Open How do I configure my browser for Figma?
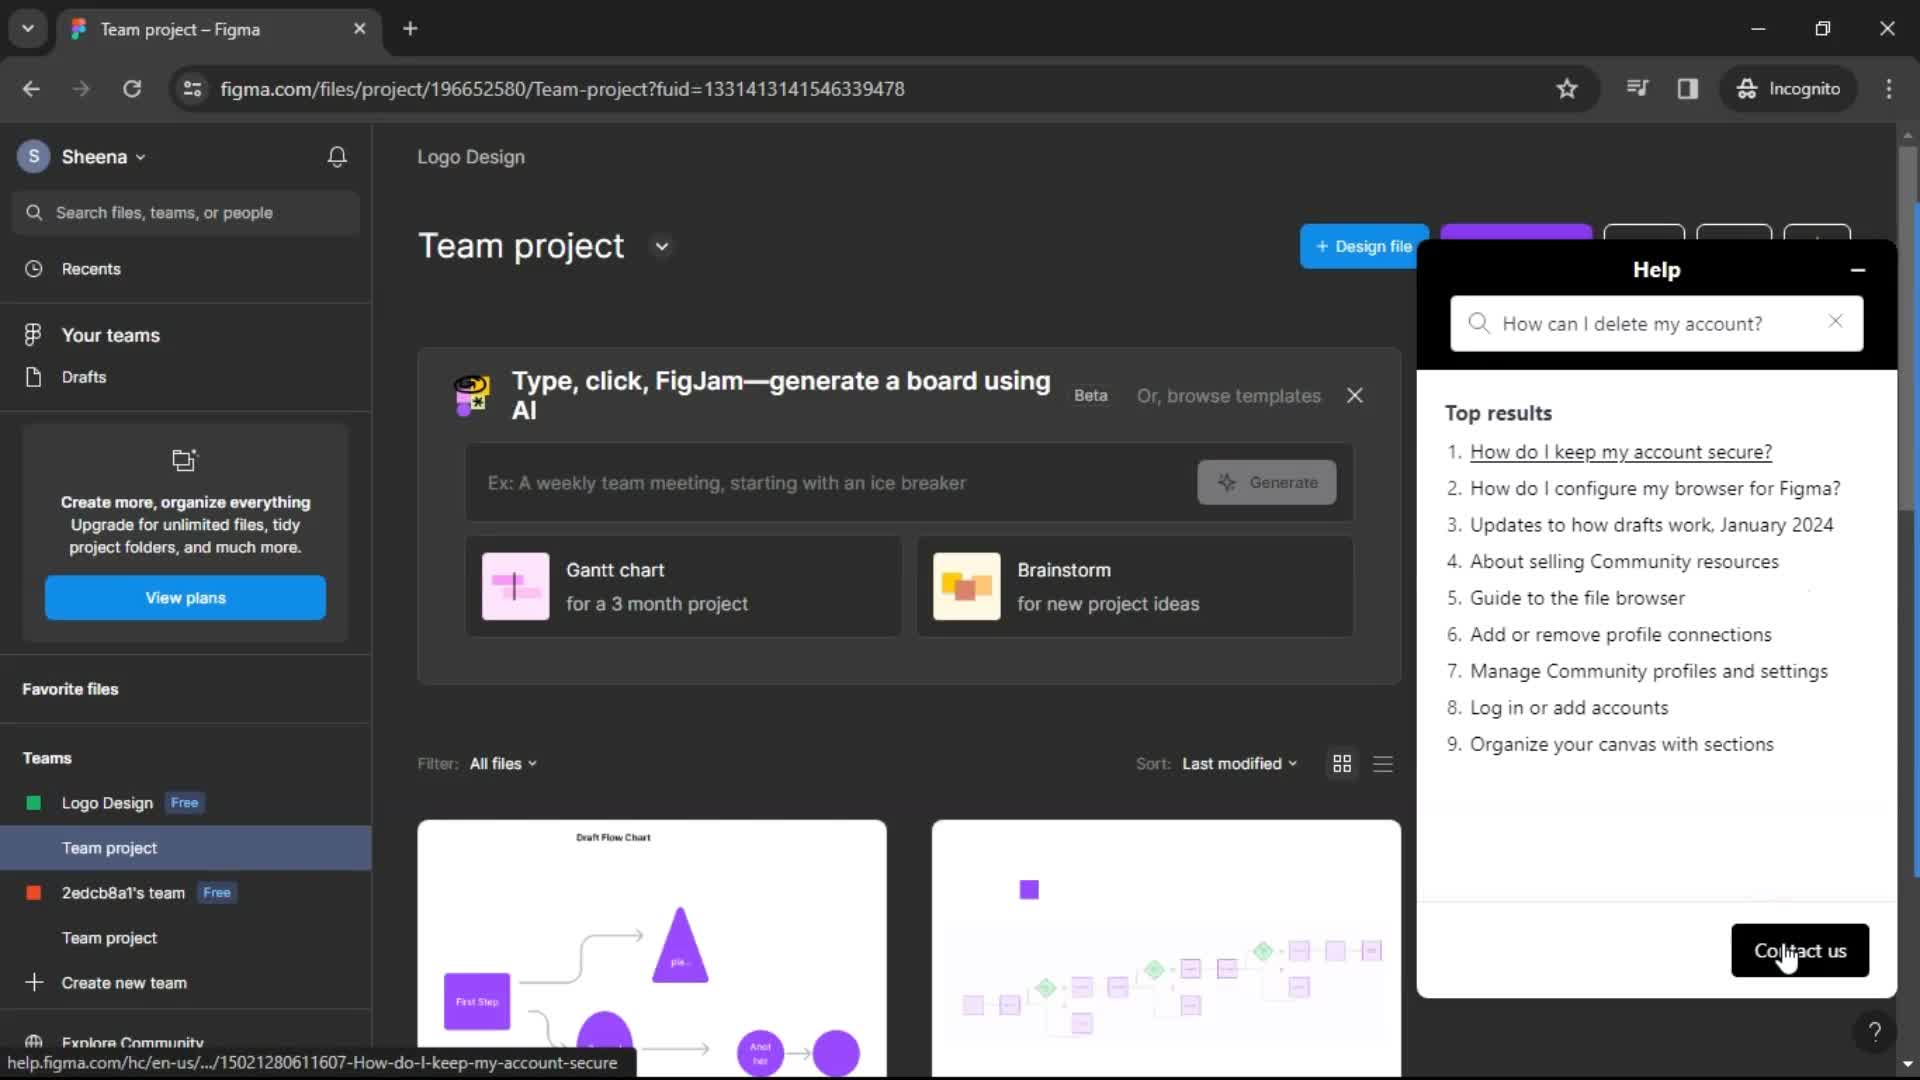The width and height of the screenshot is (1920, 1080). [1655, 489]
